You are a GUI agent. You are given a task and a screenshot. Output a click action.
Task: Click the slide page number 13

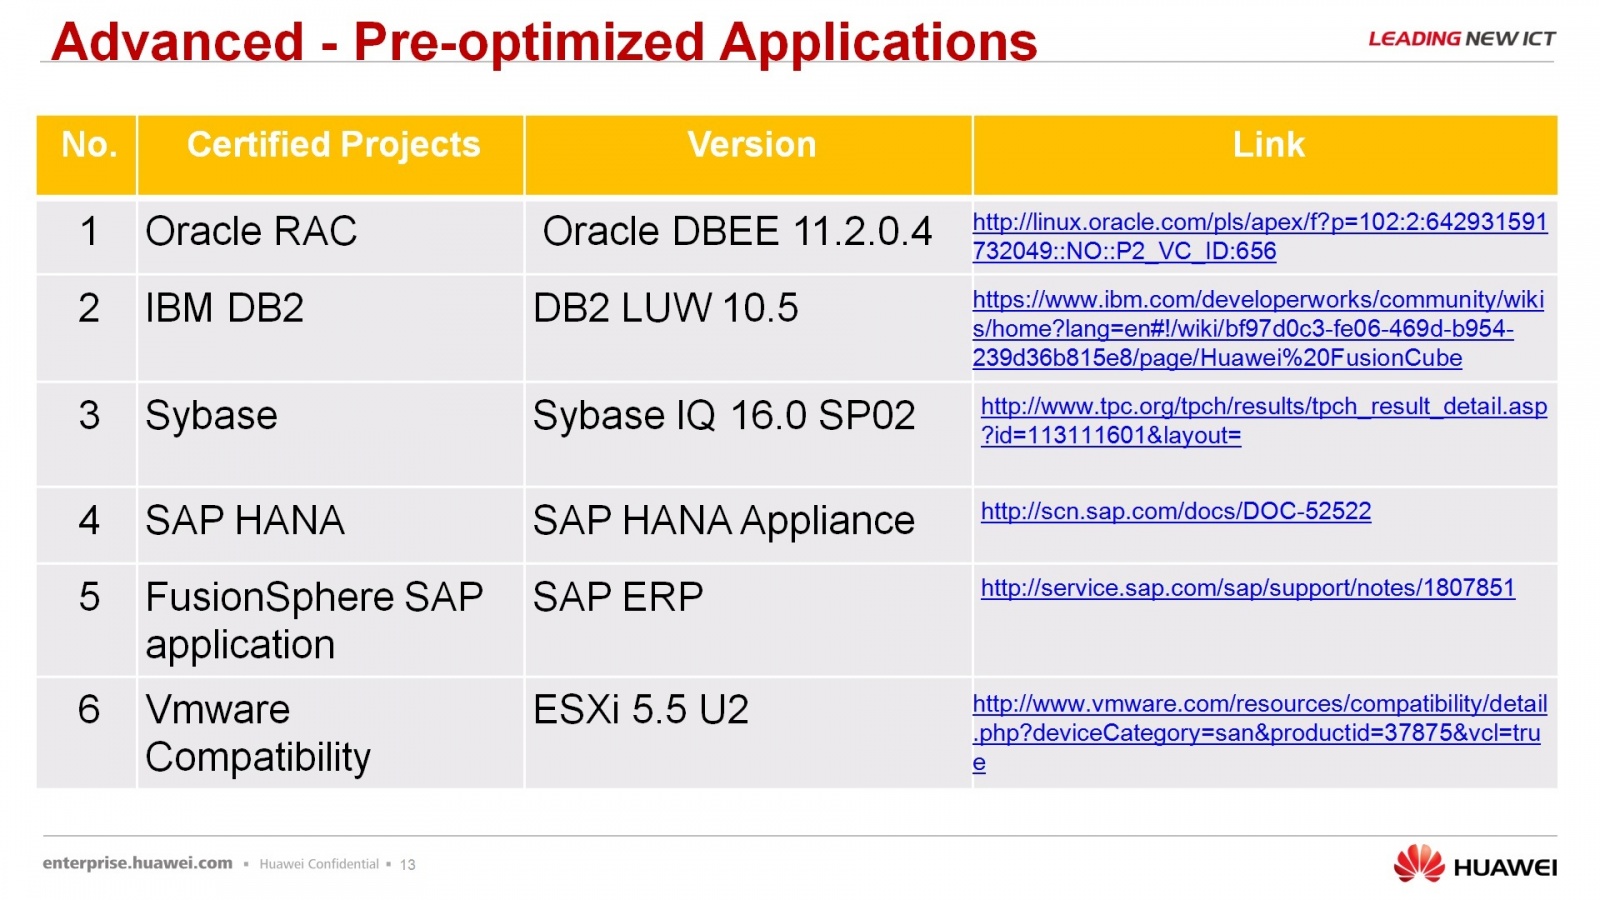pos(408,864)
